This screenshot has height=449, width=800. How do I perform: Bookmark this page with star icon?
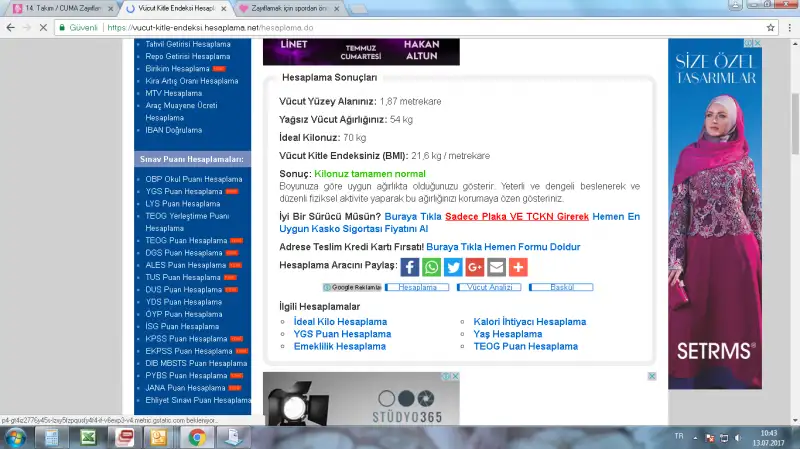(x=770, y=28)
